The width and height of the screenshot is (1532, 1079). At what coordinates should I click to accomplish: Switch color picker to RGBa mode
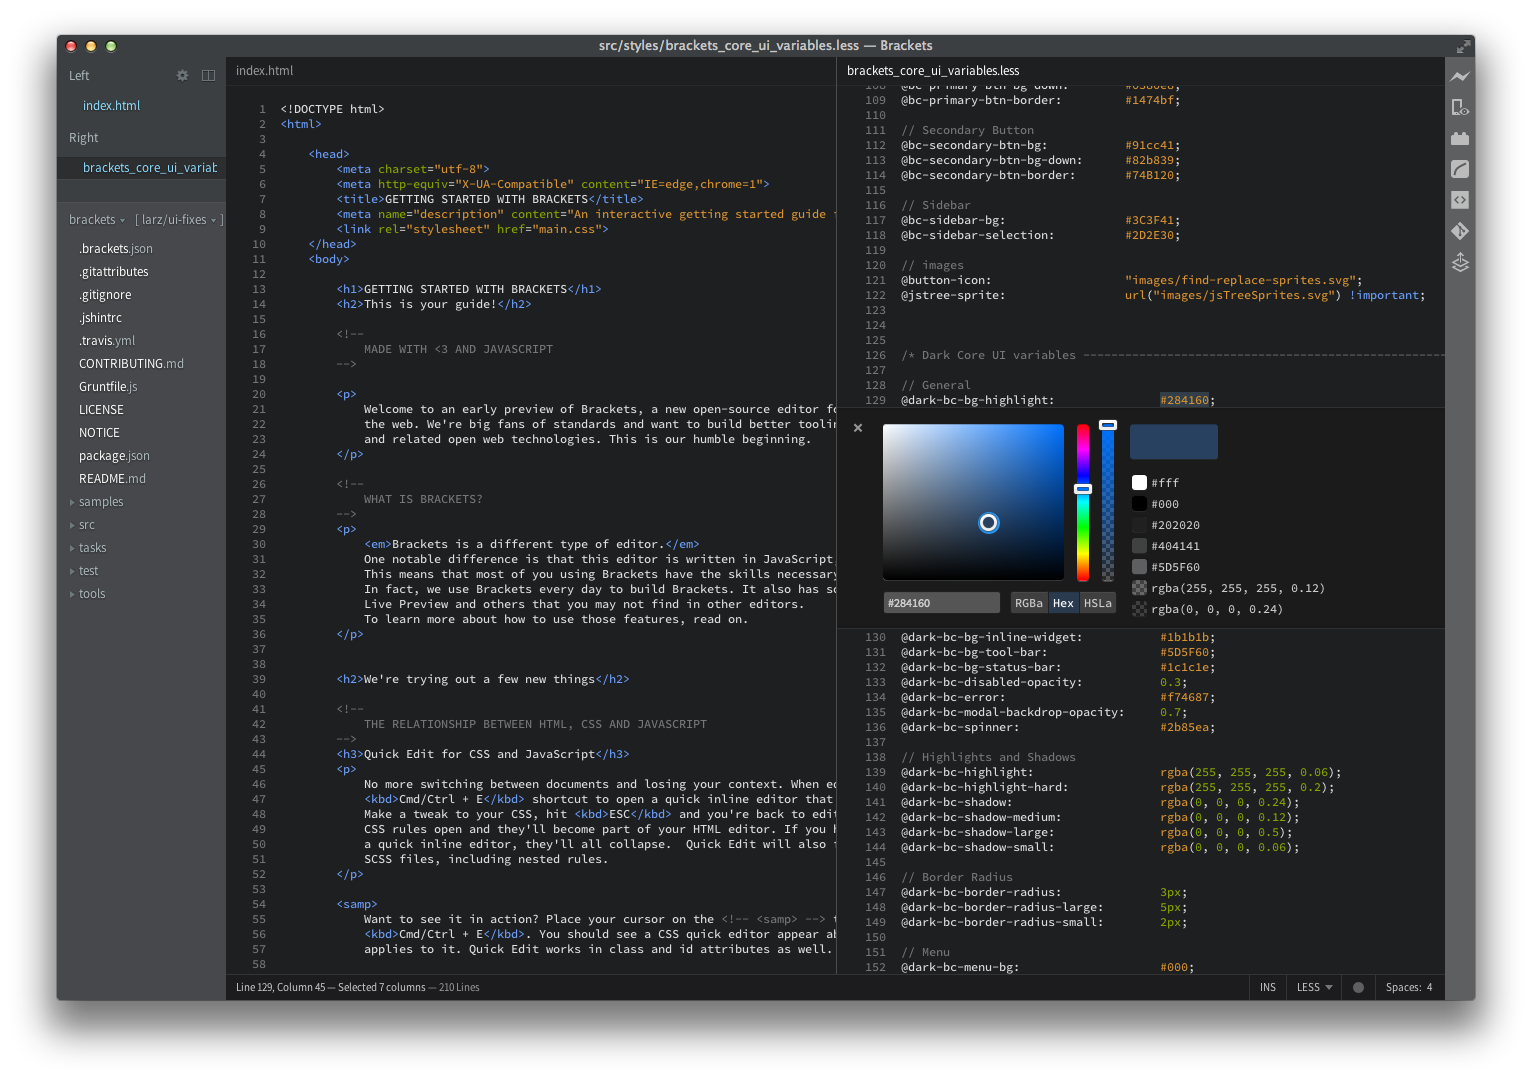[1028, 602]
